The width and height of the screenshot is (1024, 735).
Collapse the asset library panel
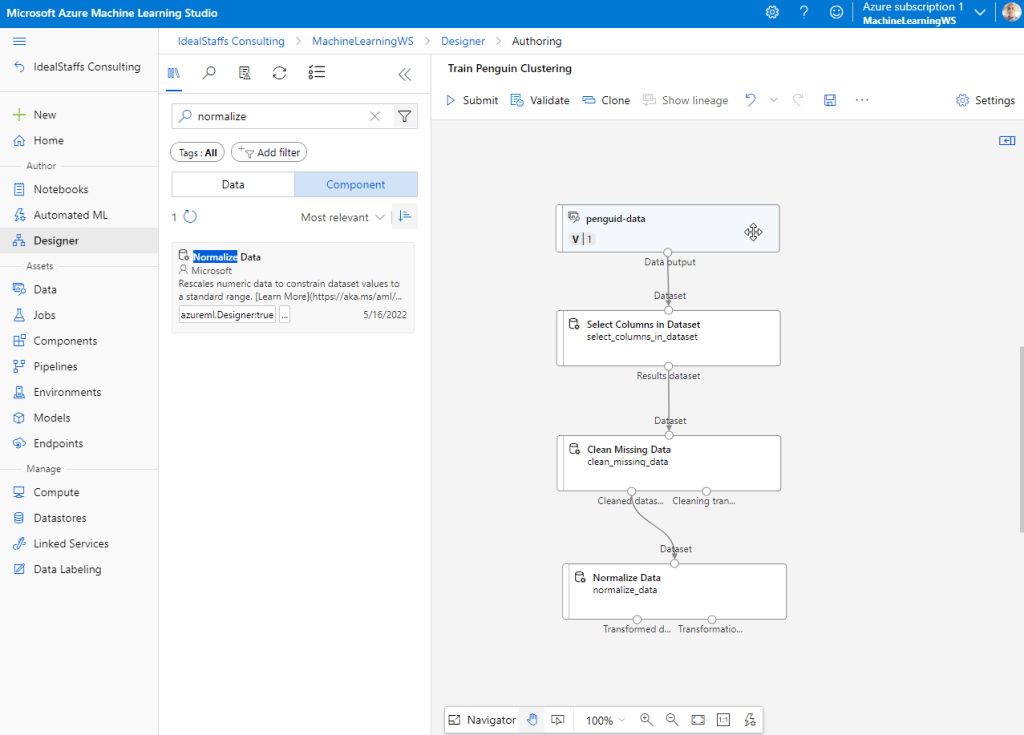point(404,73)
